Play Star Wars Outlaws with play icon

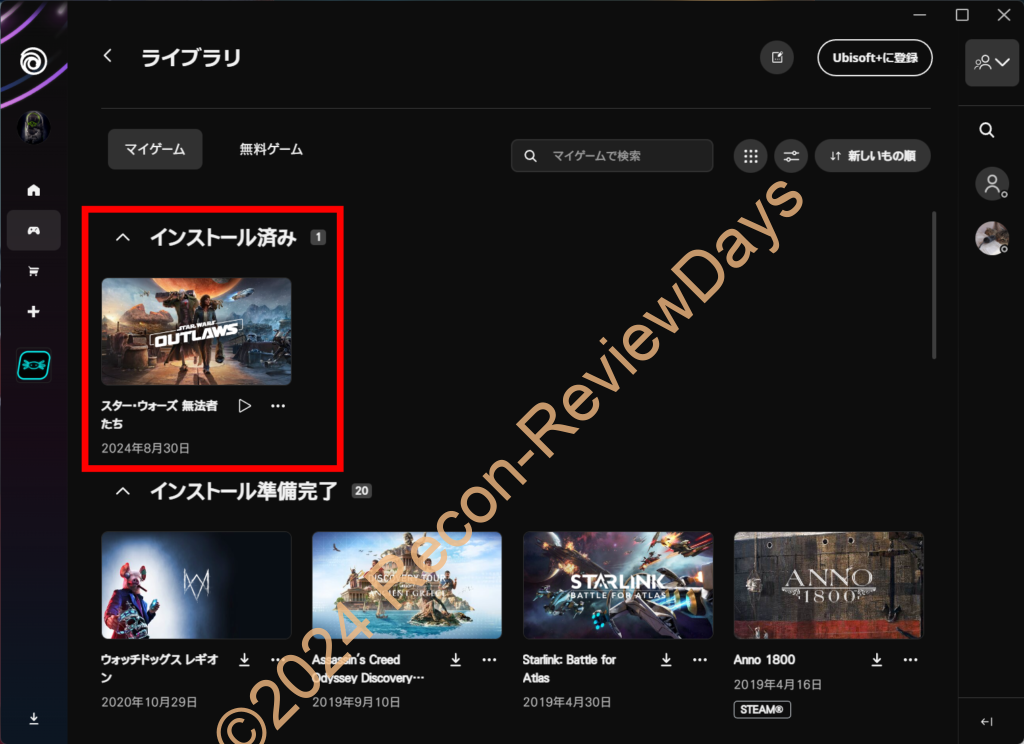click(245, 405)
